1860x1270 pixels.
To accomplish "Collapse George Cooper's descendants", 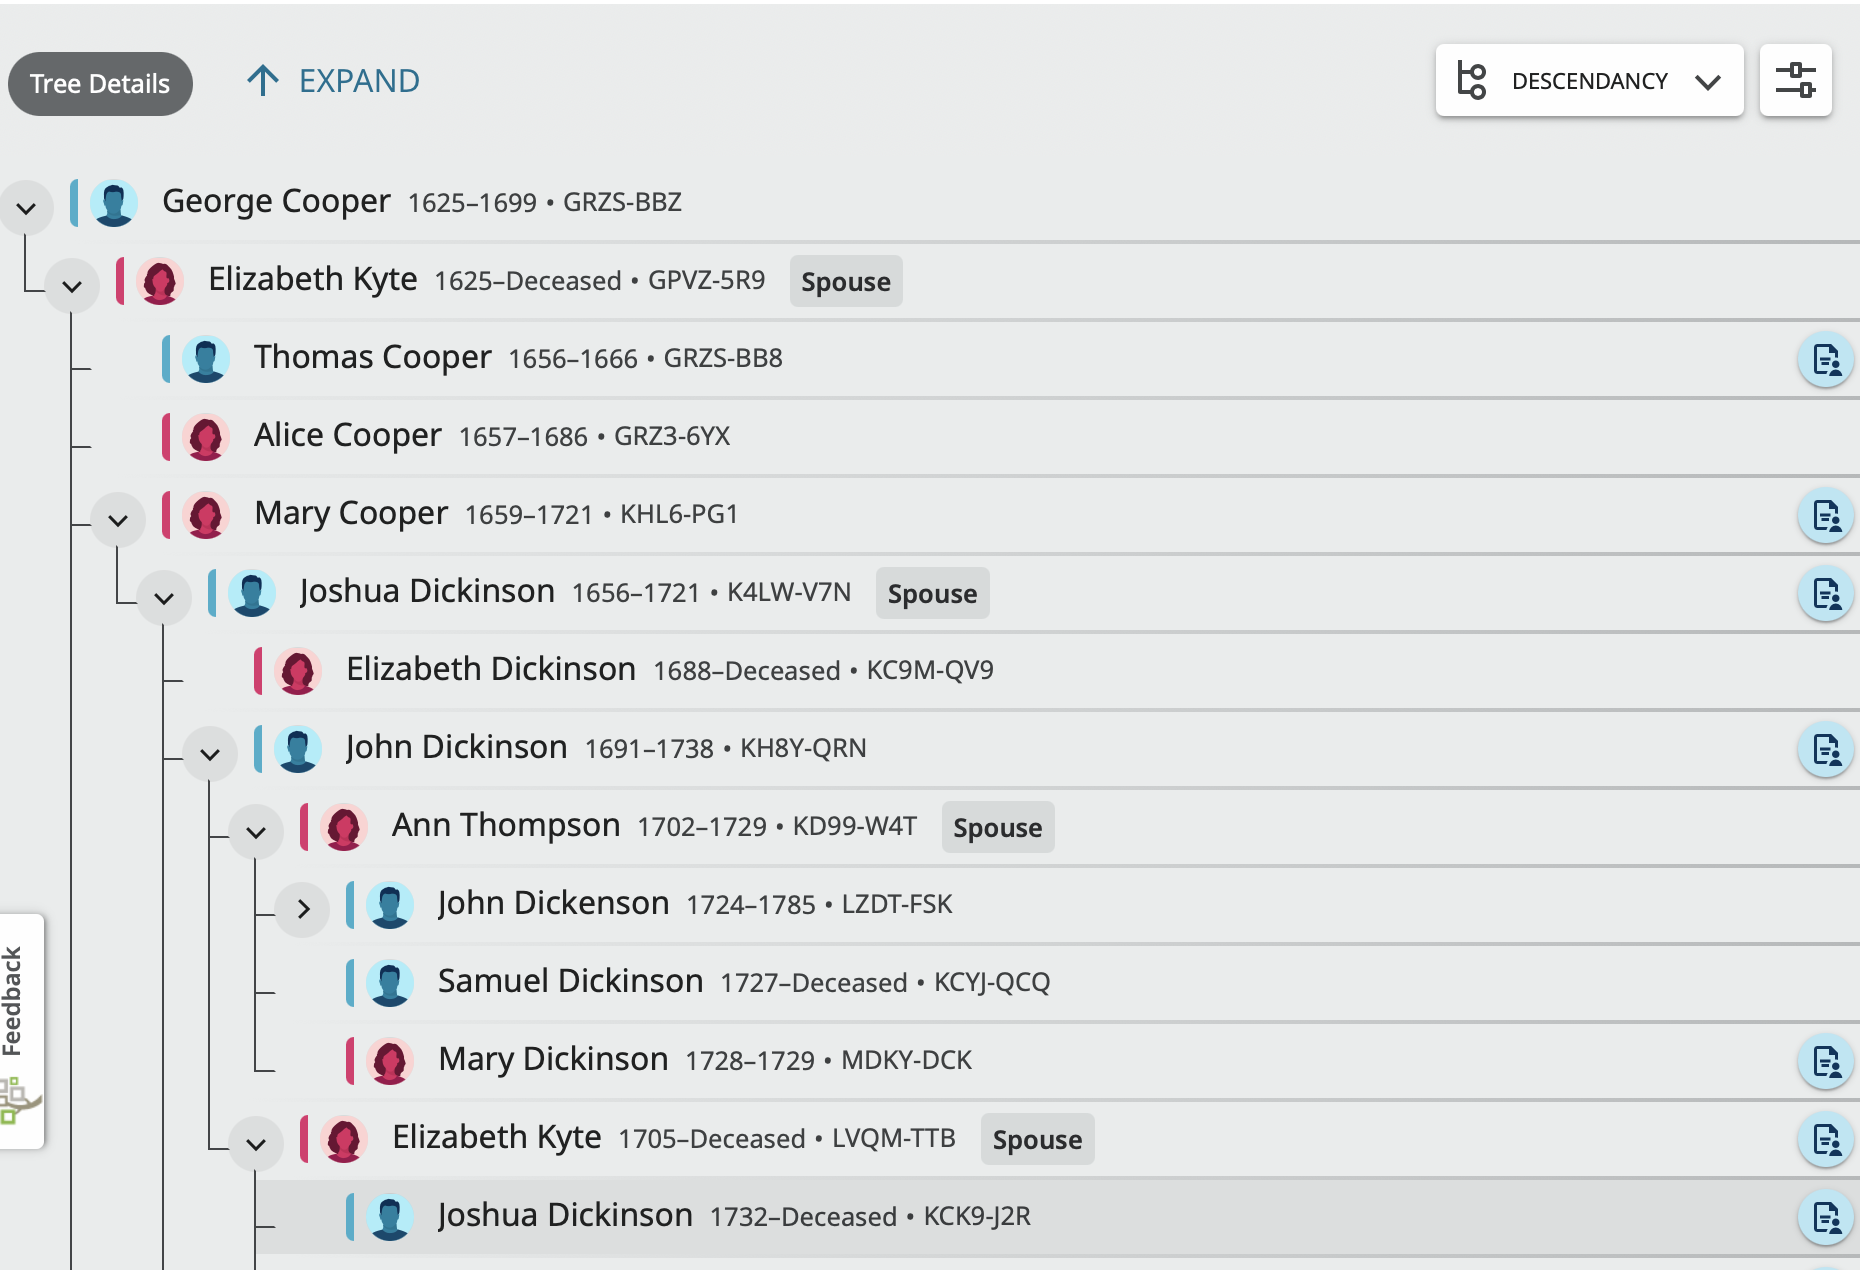I will click(26, 208).
